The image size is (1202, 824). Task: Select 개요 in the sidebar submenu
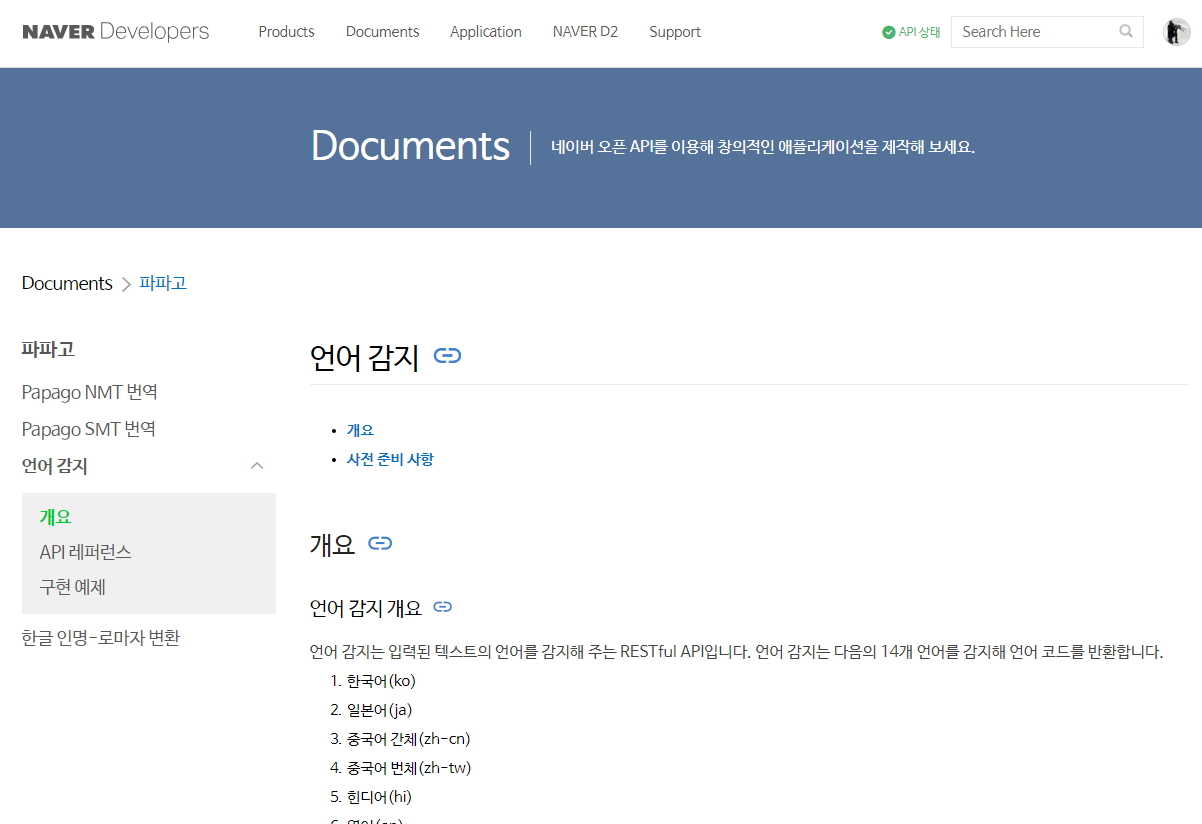click(x=56, y=517)
